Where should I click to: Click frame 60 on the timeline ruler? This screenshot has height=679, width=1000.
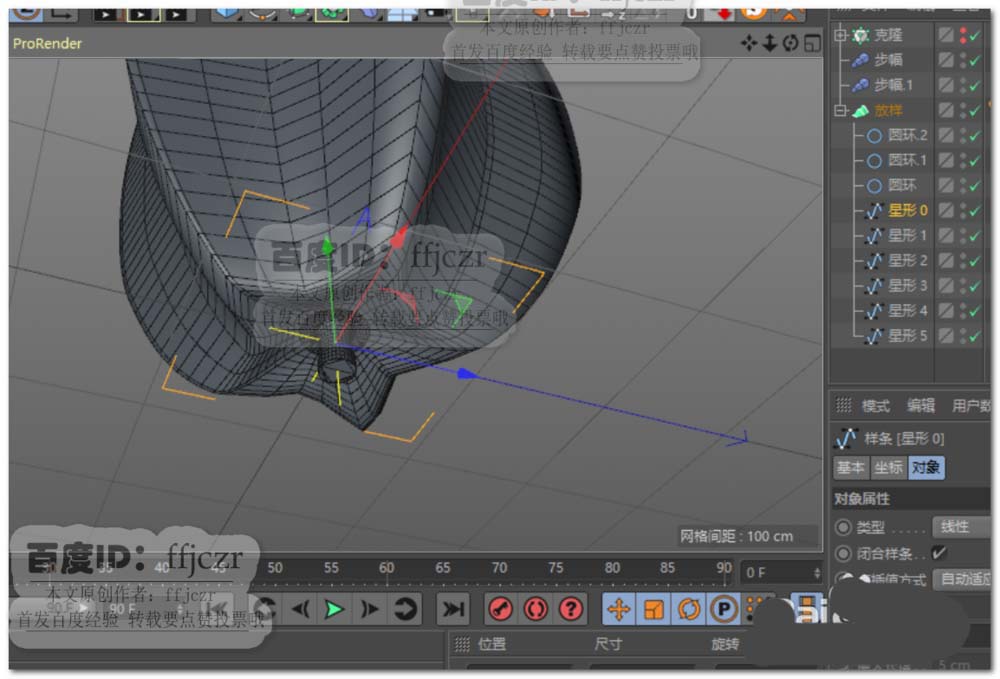tap(386, 567)
